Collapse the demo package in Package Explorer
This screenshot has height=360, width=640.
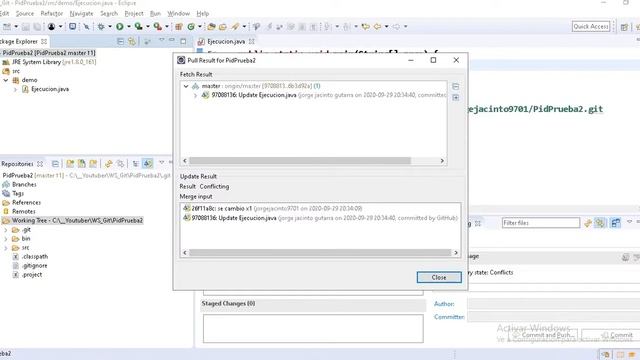coord(6,80)
